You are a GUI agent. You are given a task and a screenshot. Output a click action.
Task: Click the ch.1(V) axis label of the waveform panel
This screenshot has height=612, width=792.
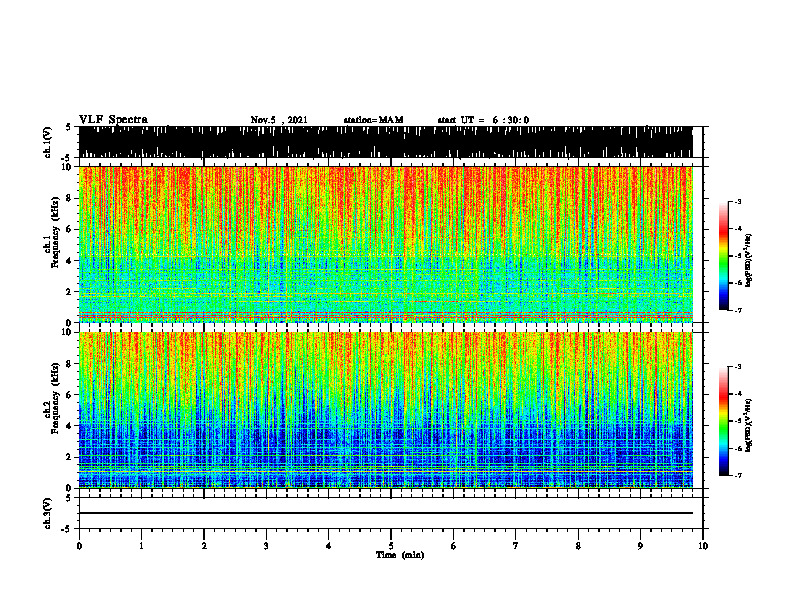tap(48, 142)
